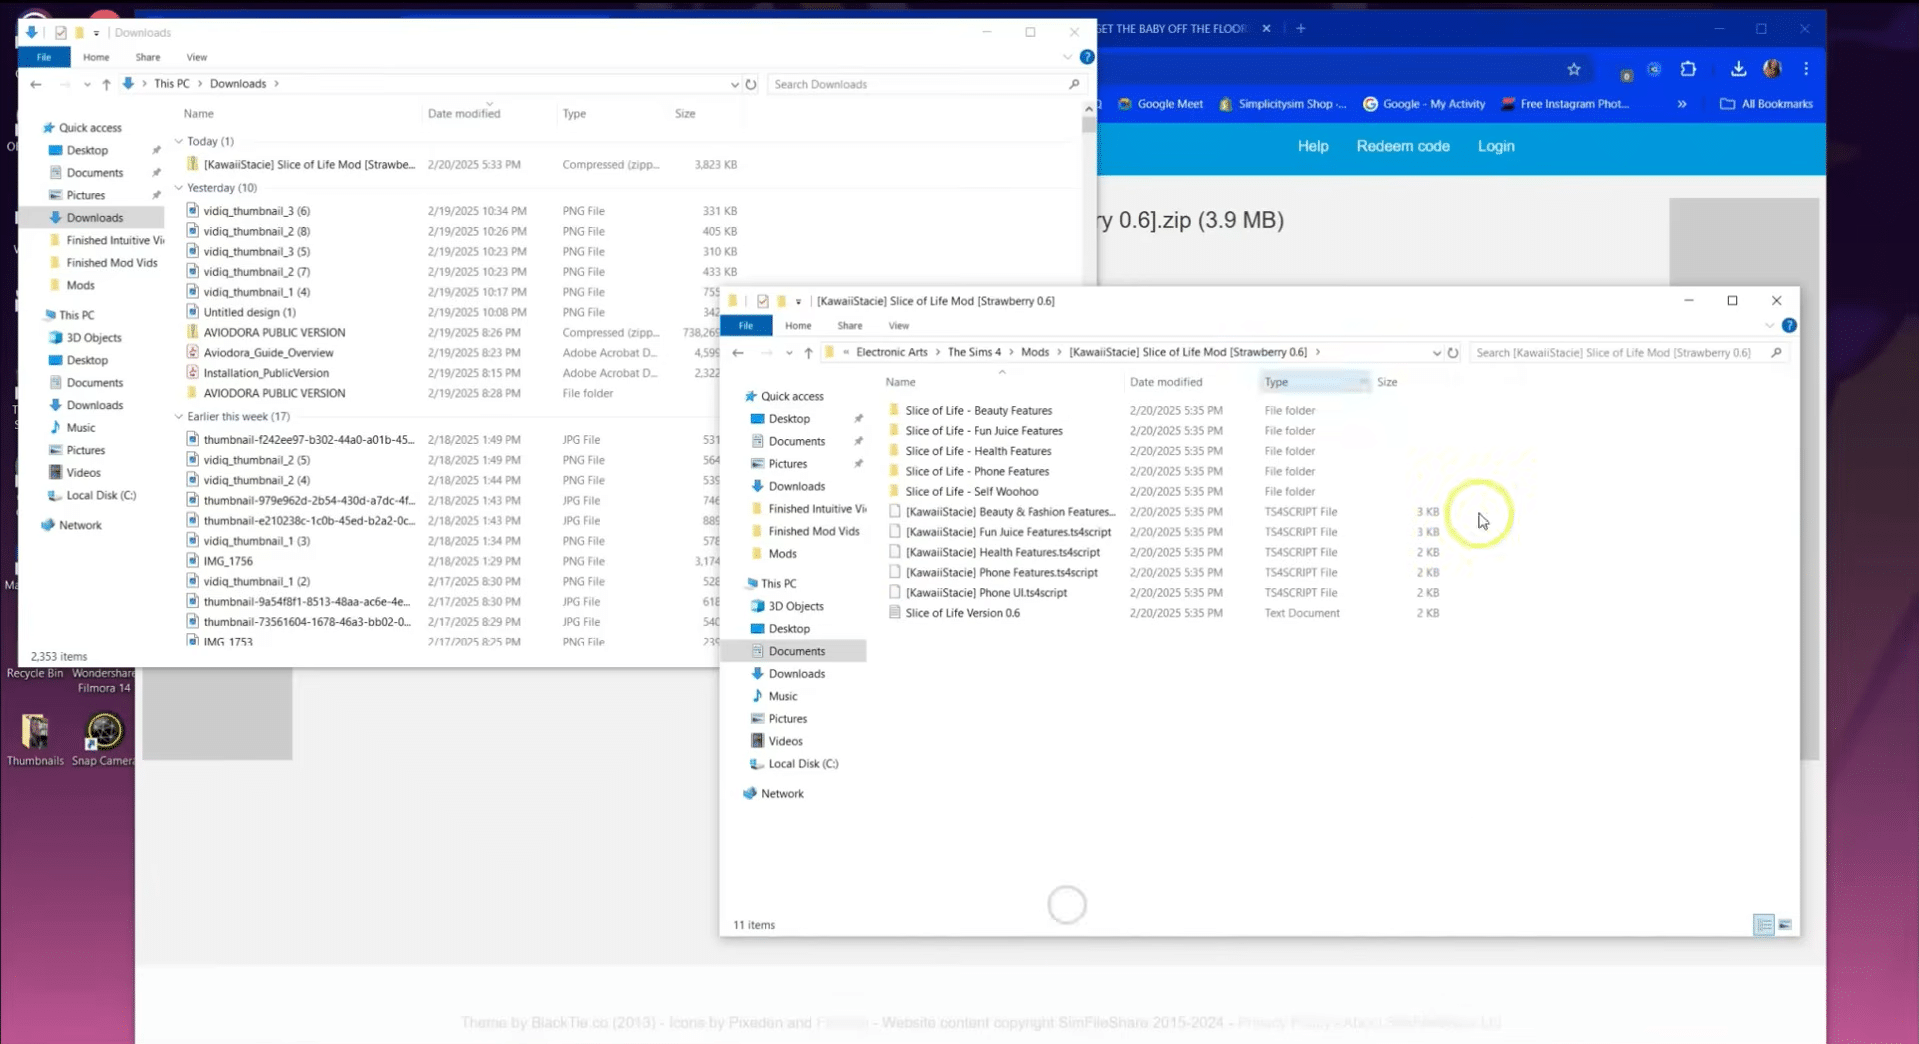
Task: Click the back arrow in the Downloads window
Action: point(36,84)
